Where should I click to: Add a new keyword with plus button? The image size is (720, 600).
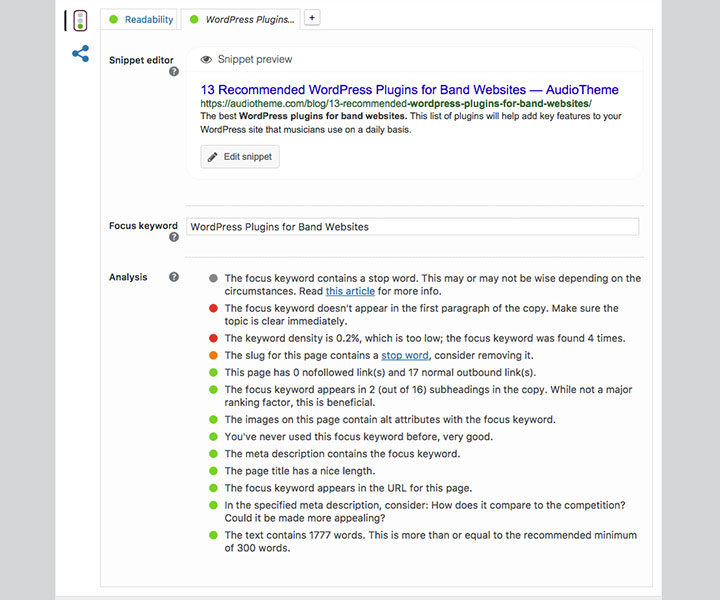(x=312, y=18)
